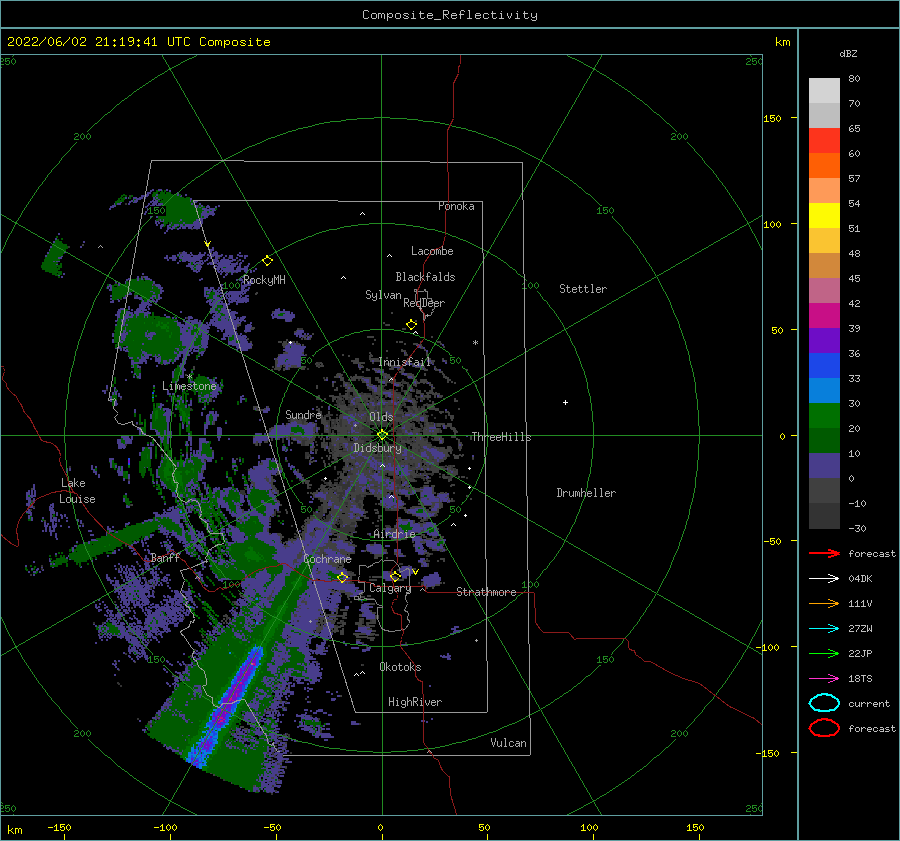Click the Innisfail city label
The height and width of the screenshot is (841, 900).
coord(404,362)
